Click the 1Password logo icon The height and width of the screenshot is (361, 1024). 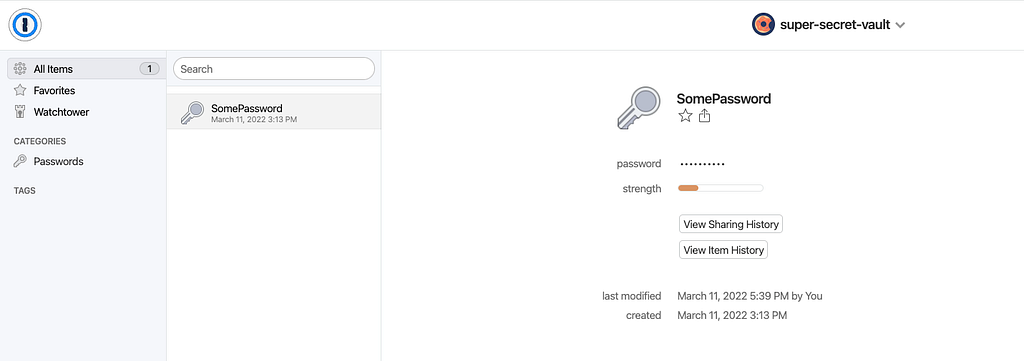click(25, 25)
